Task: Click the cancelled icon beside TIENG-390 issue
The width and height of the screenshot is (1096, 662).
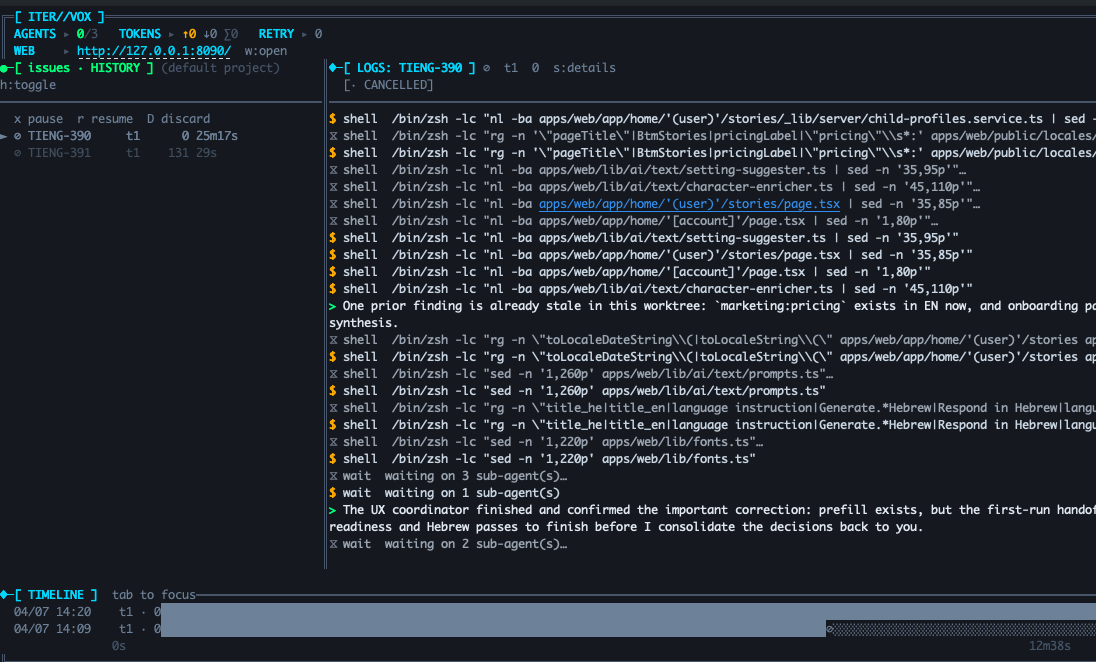Action: coord(18,136)
